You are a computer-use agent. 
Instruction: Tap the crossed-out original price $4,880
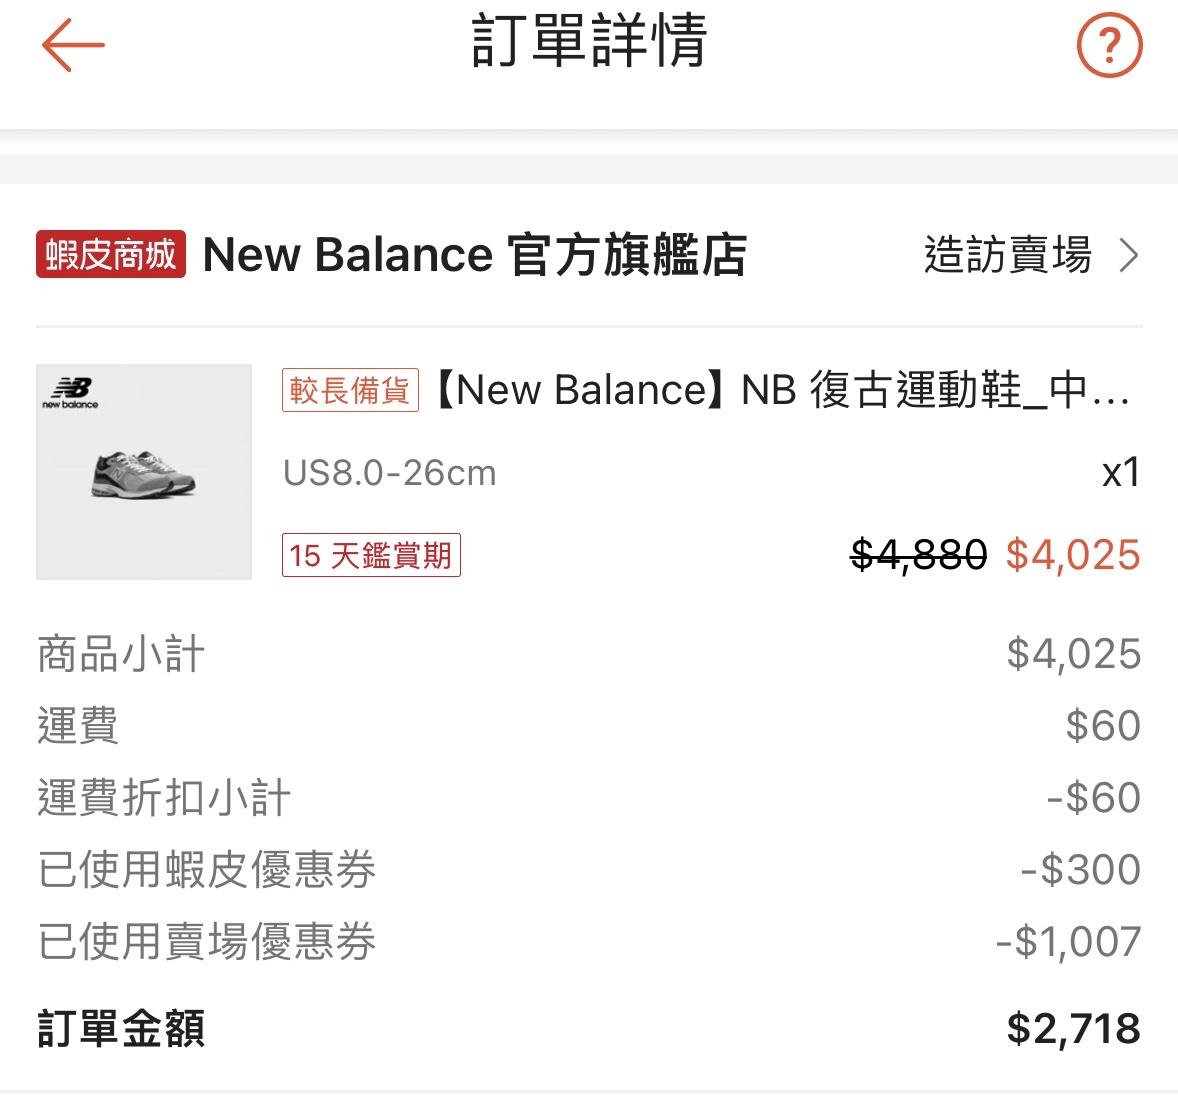click(x=918, y=555)
